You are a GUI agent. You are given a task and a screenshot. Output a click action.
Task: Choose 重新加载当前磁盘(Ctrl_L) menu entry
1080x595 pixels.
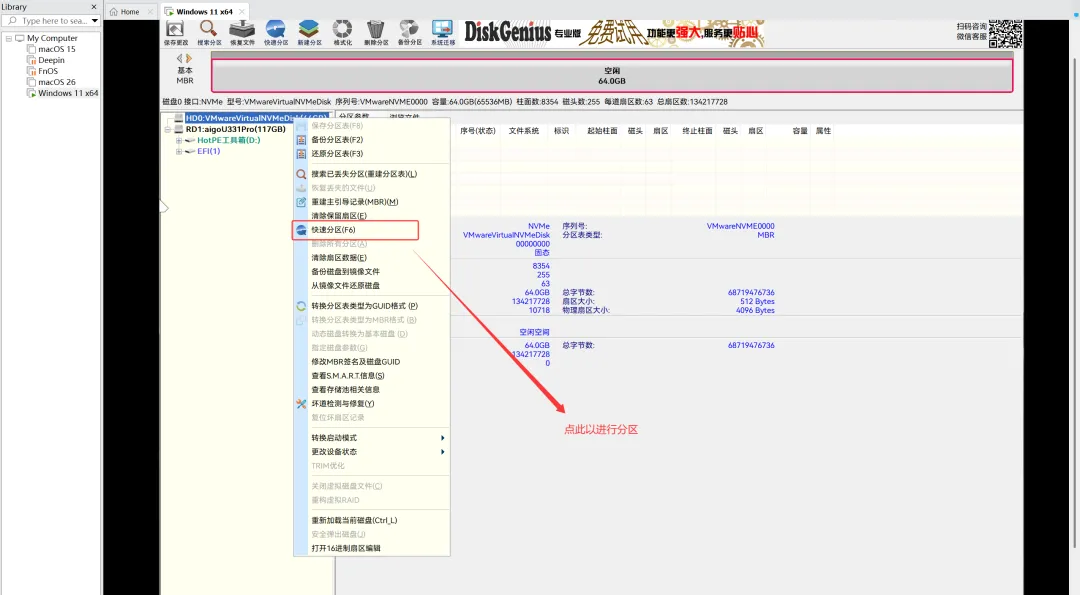click(x=371, y=521)
